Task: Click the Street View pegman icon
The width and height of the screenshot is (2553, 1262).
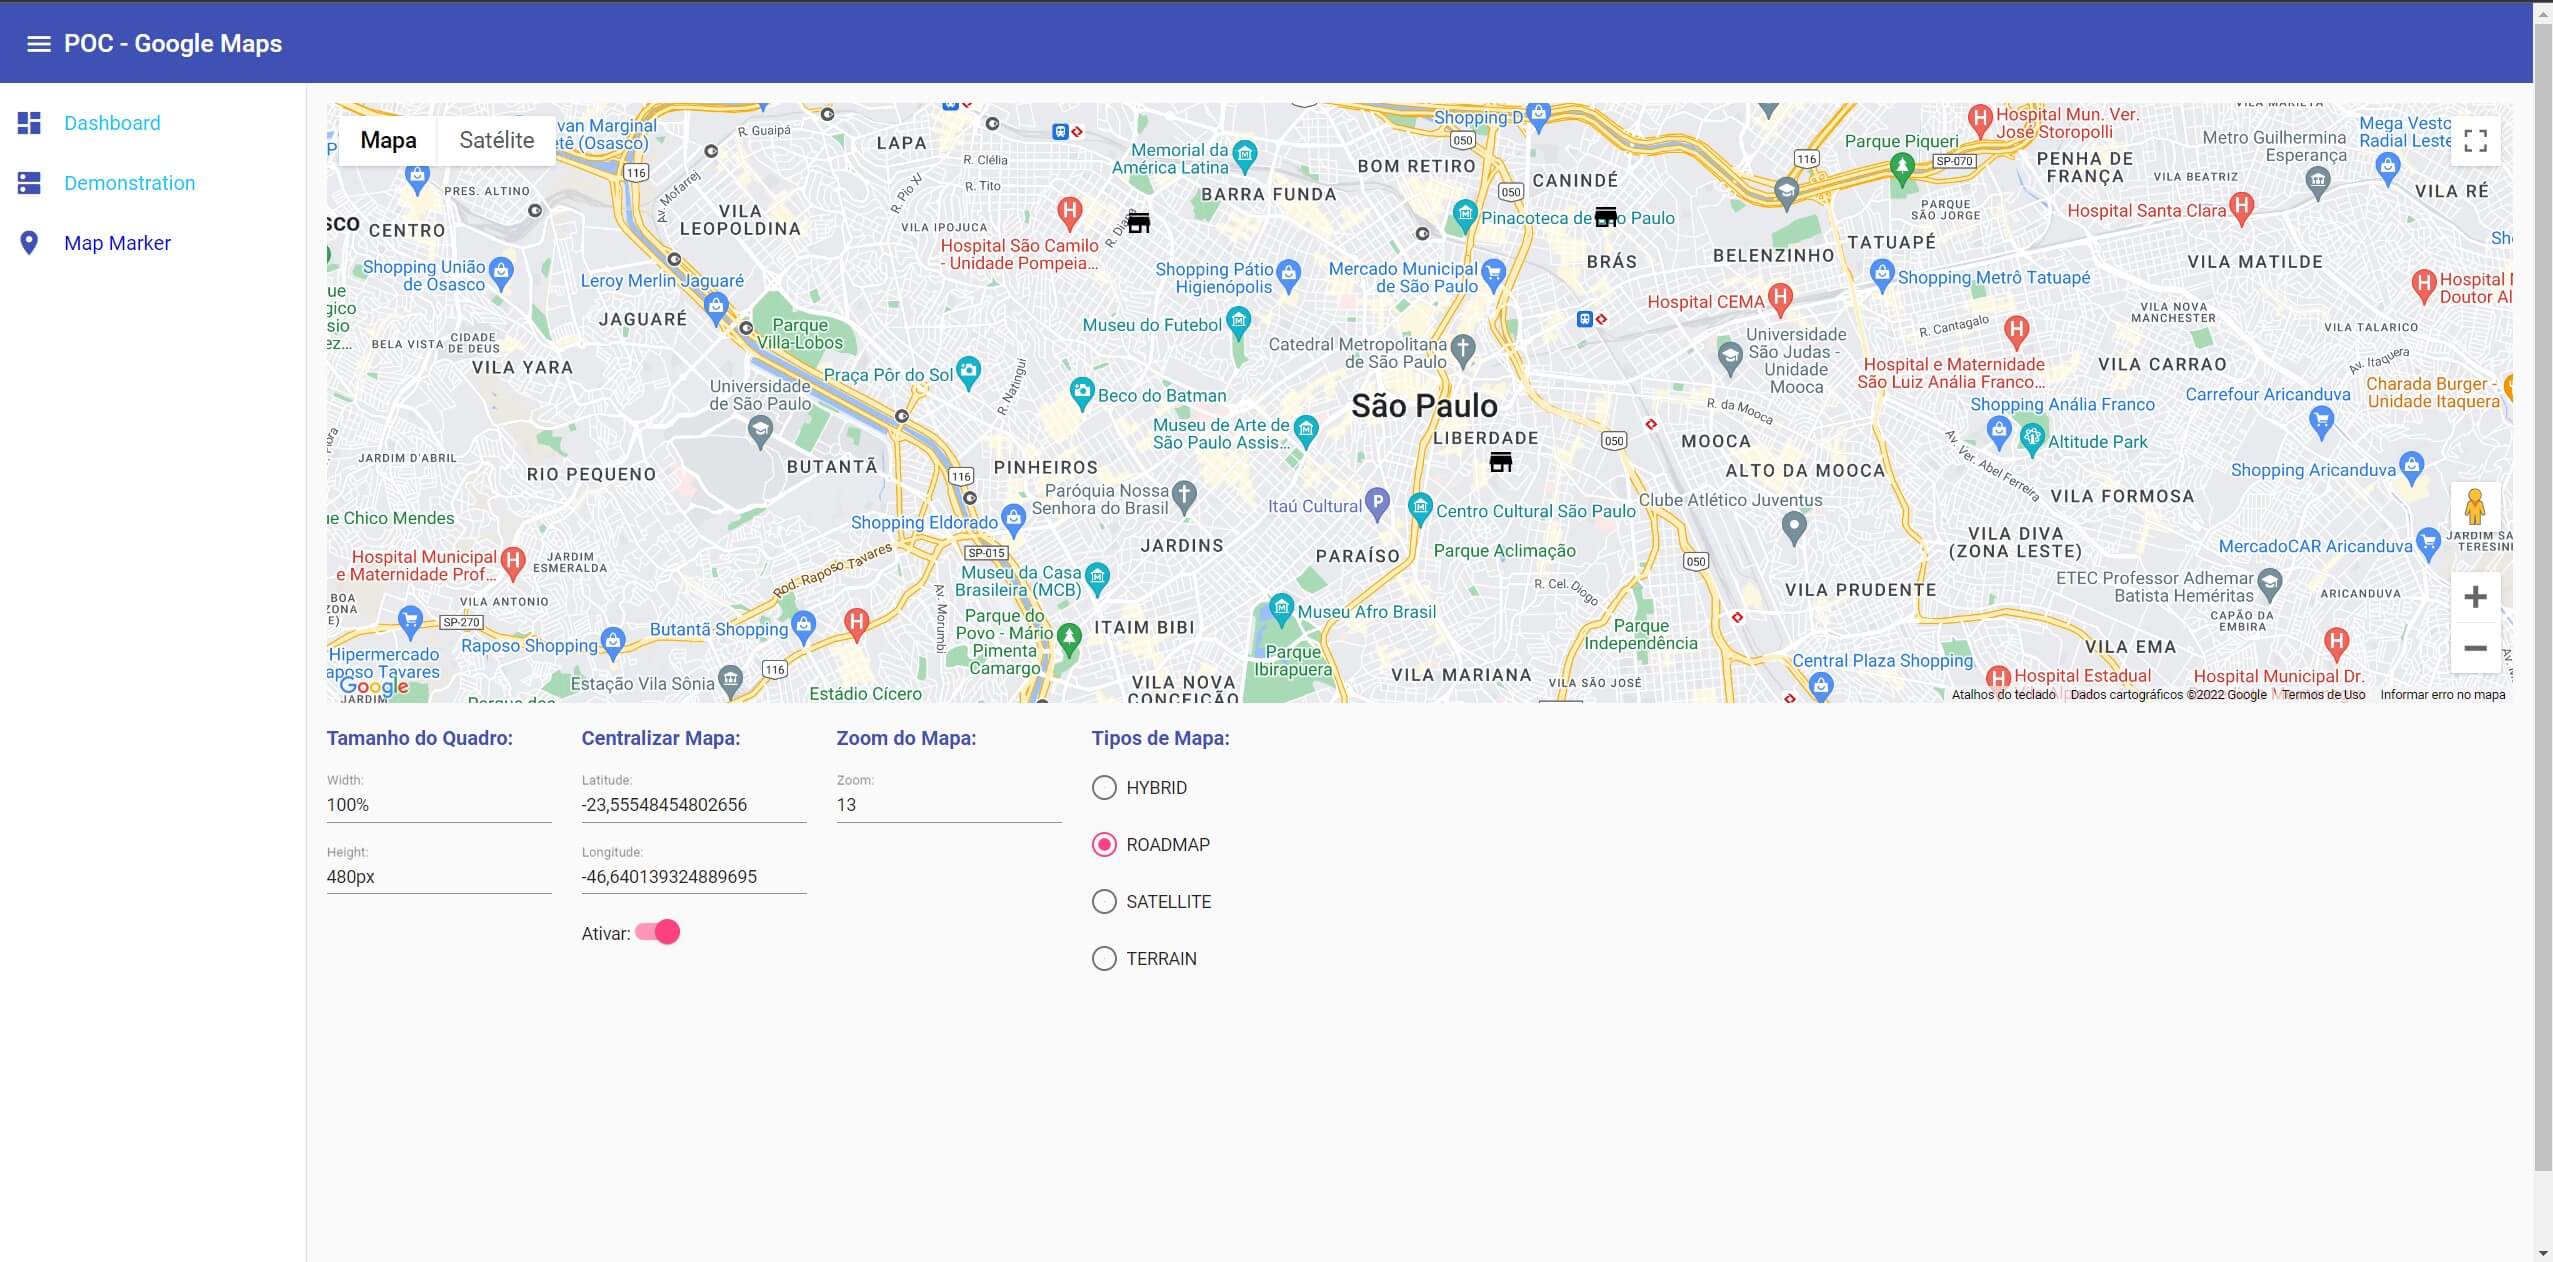Action: [2475, 507]
